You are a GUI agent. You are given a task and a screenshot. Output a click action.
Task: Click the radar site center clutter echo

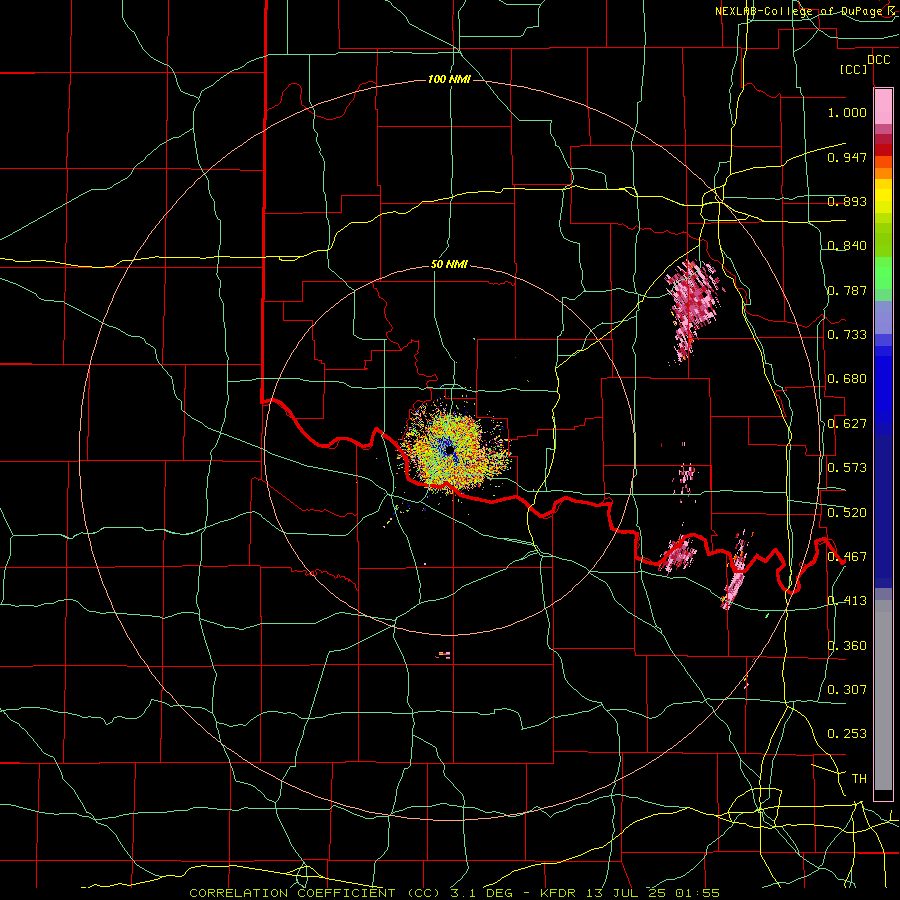(451, 450)
